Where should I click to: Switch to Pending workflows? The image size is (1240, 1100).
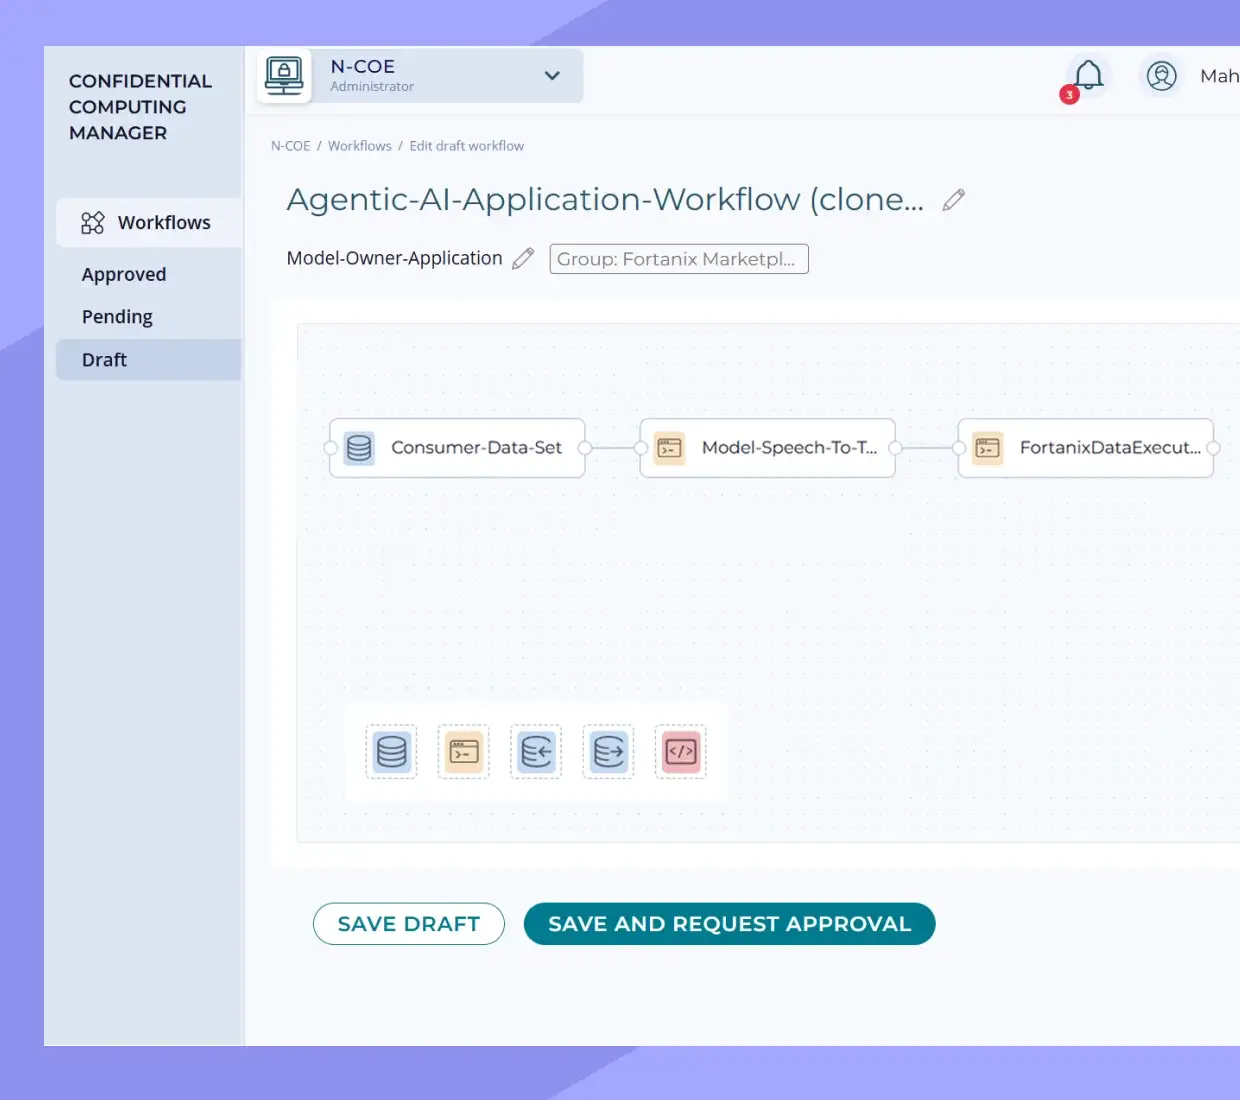117,317
